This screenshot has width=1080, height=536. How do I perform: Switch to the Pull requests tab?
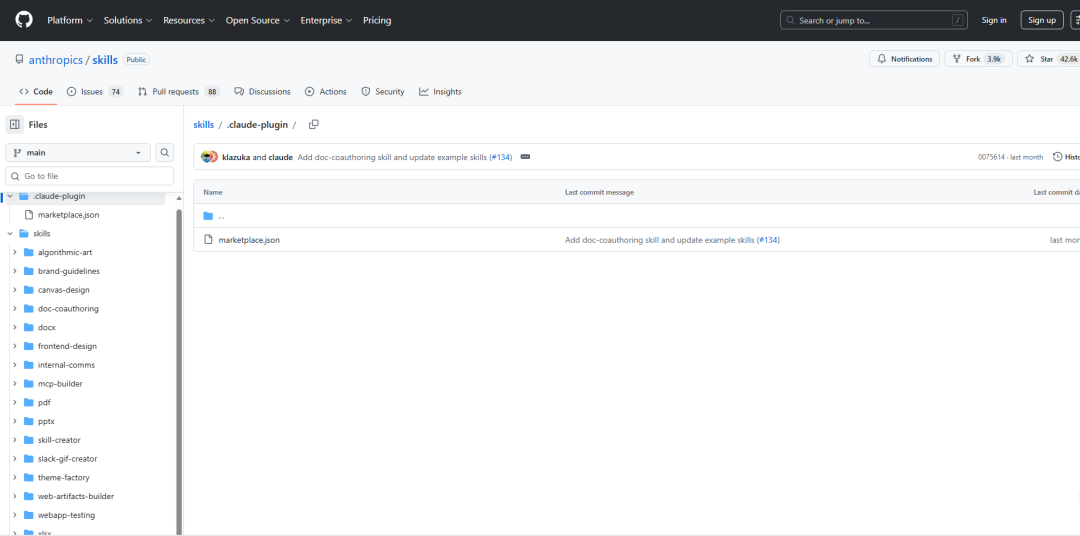(178, 92)
